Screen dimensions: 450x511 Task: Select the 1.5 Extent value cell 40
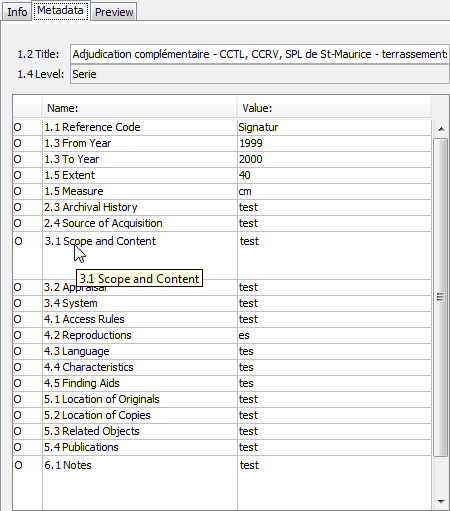click(x=334, y=175)
